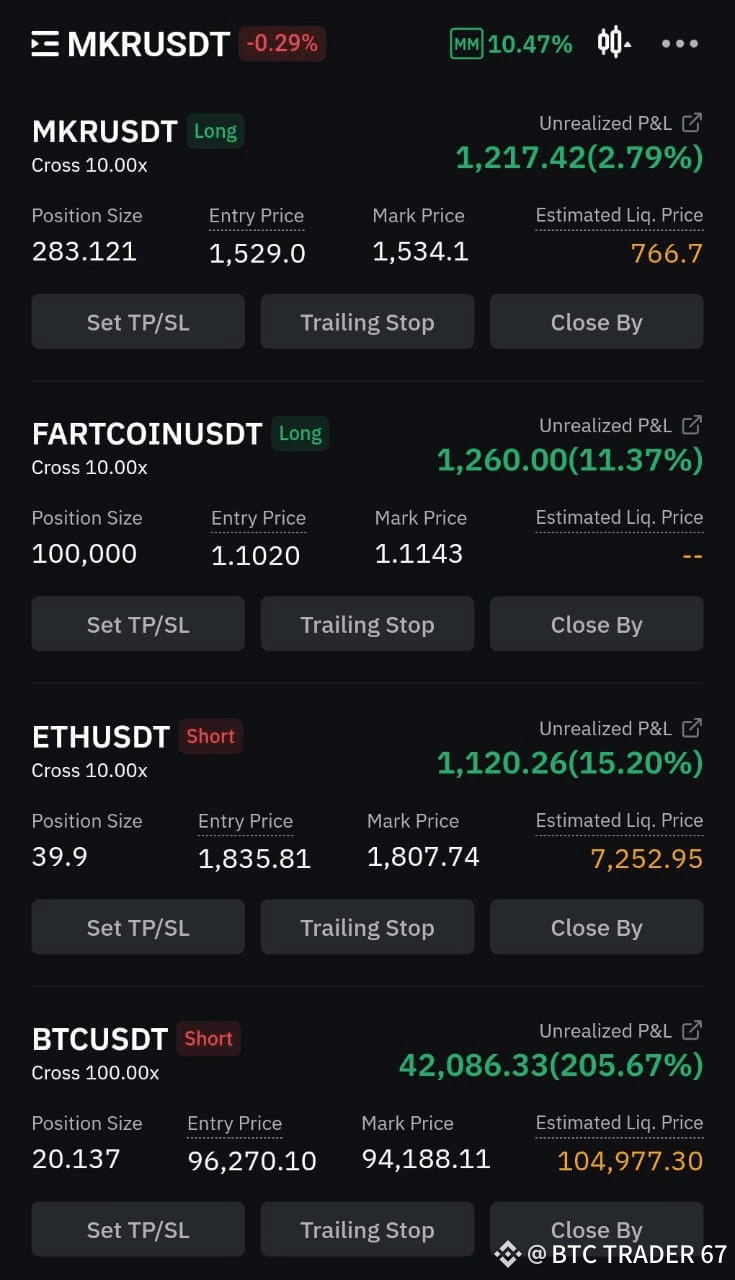Image resolution: width=735 pixels, height=1280 pixels.
Task: Share MKRUSDT unrealized P&L icon
Action: [691, 123]
